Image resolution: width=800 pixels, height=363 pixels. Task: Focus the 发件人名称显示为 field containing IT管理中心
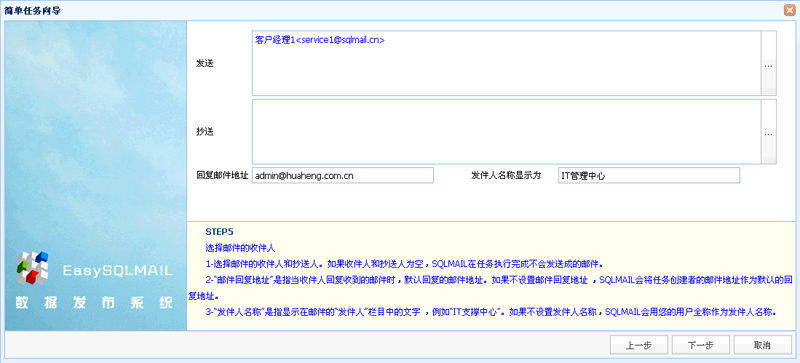click(x=648, y=175)
